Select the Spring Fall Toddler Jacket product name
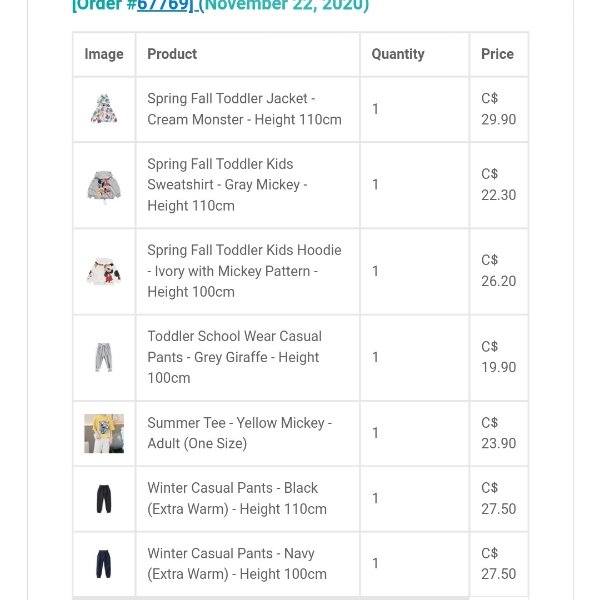Screen dimensions: 600x600 pos(244,109)
